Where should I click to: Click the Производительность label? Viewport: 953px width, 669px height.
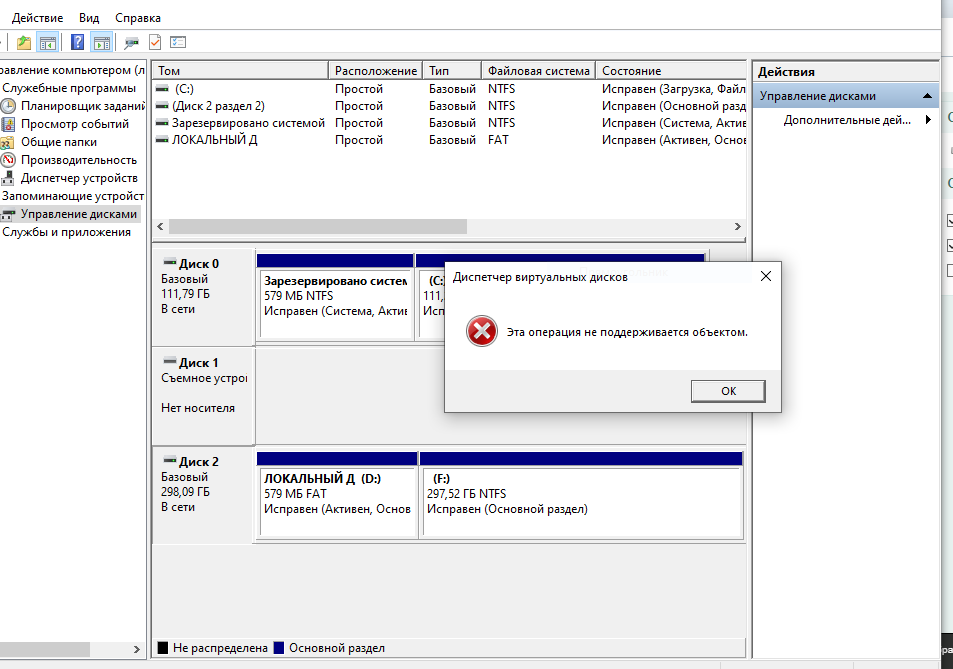tap(79, 160)
